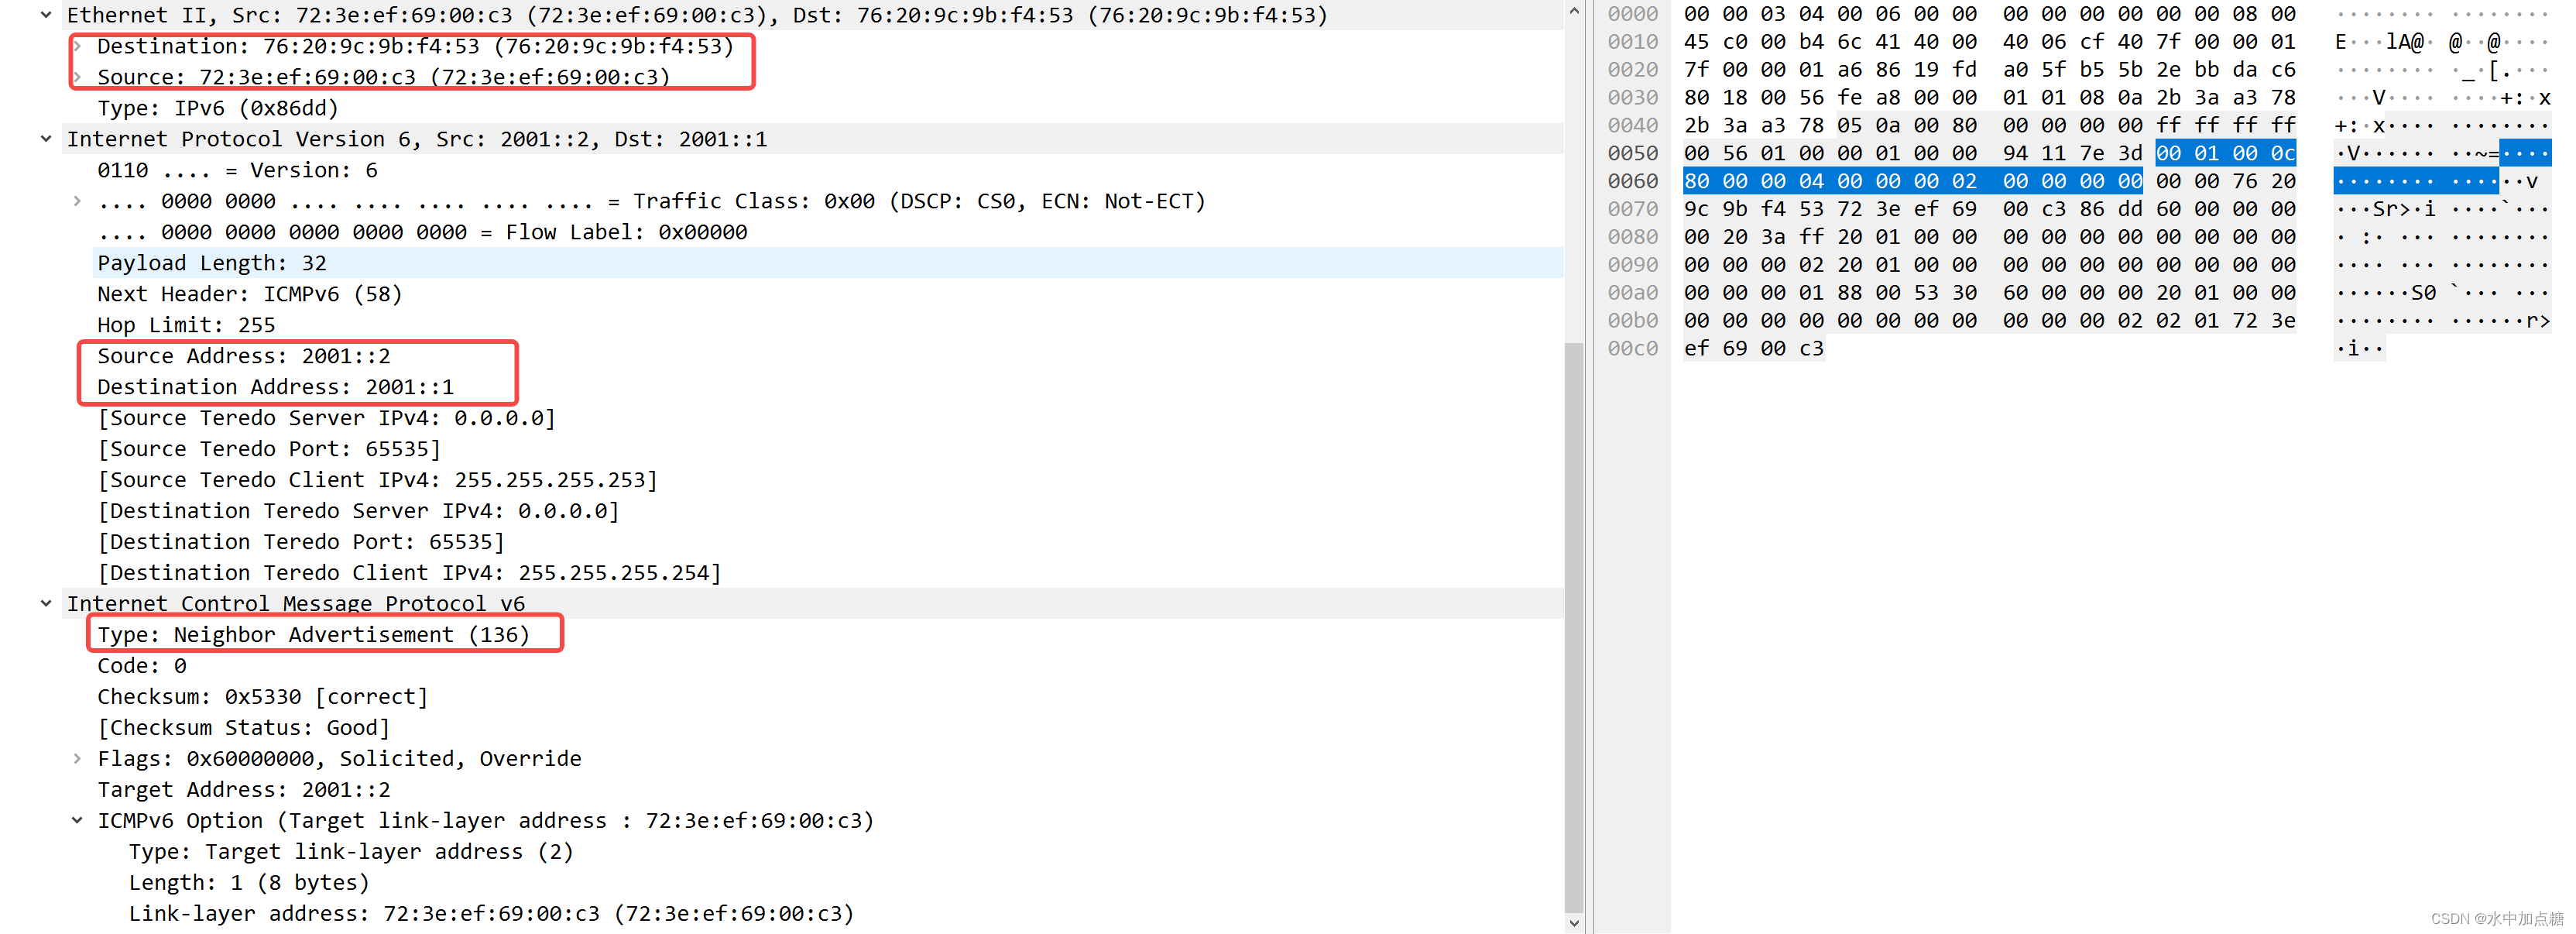
Task: Select Type: Neighbor Advertisement (136) row
Action: tap(312, 634)
